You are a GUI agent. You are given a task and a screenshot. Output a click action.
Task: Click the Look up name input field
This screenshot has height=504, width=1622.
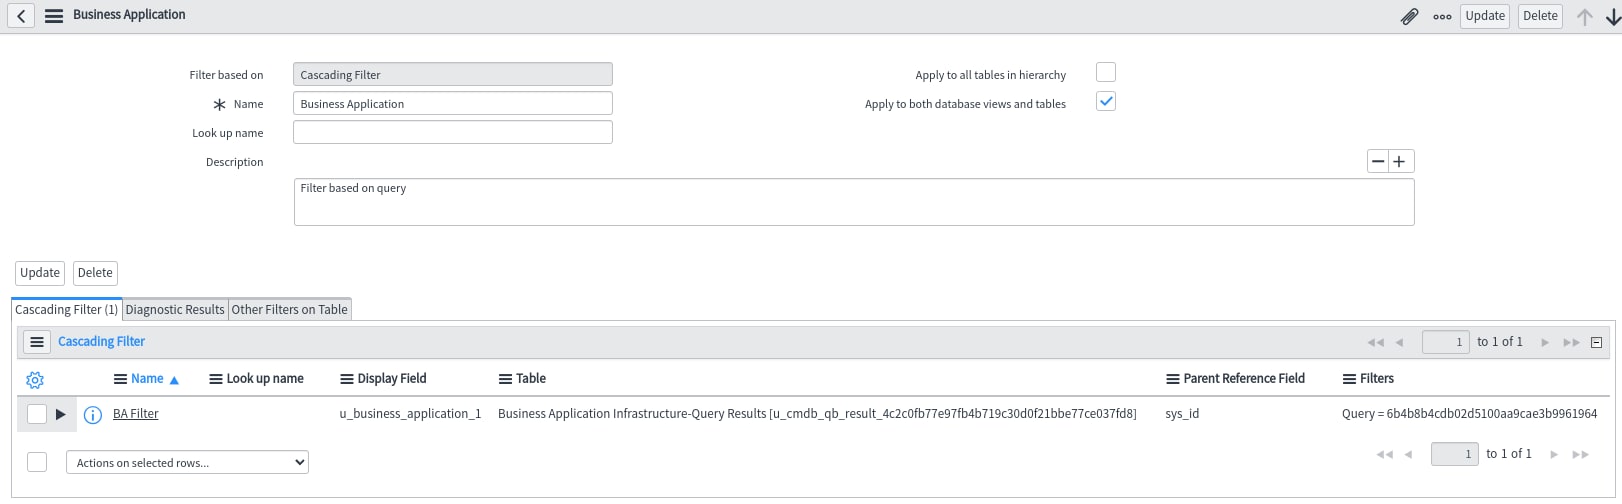[x=453, y=132]
